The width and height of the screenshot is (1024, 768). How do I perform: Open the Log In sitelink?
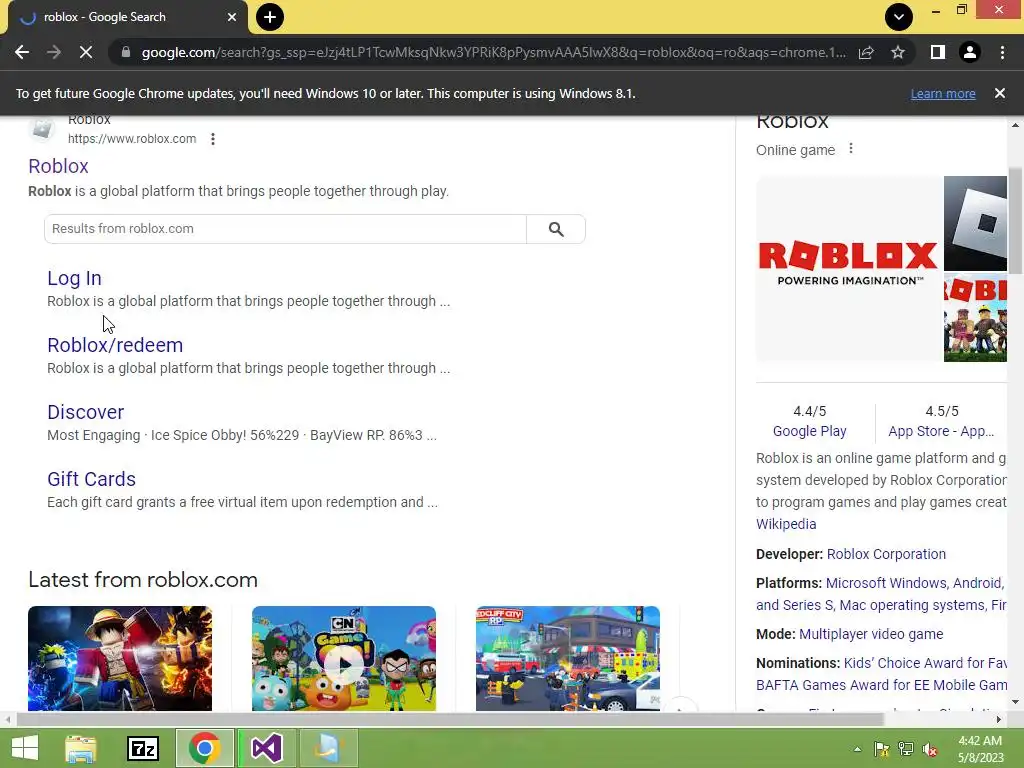(x=74, y=278)
